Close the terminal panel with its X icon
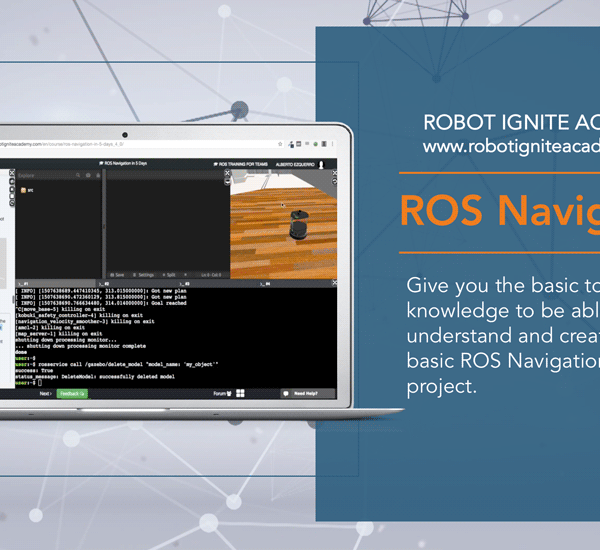The width and height of the screenshot is (600, 550). [334, 282]
